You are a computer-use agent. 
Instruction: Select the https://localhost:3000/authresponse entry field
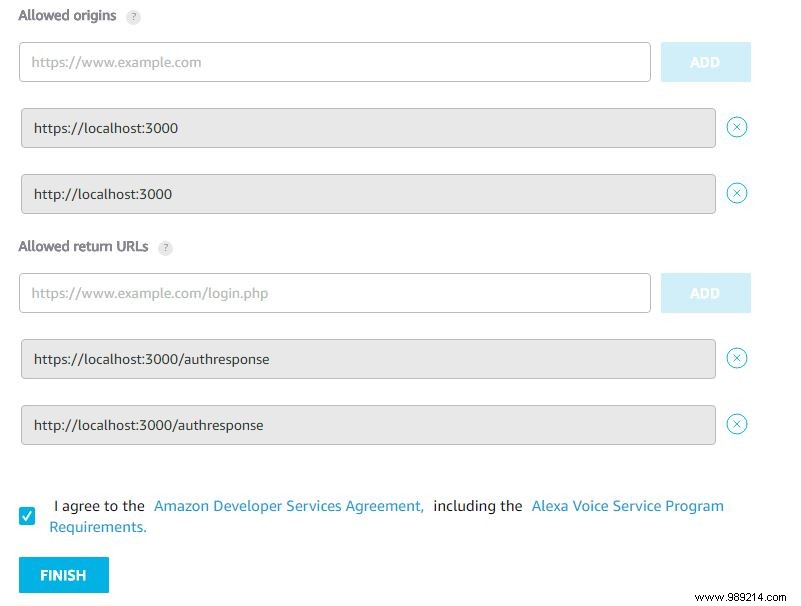tap(368, 359)
